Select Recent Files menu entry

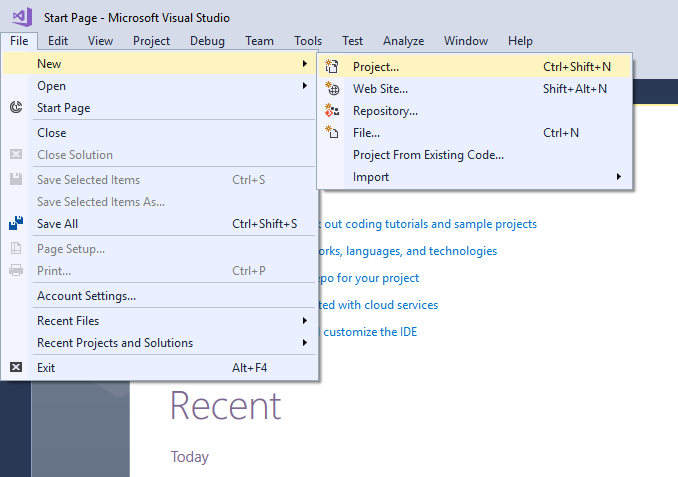[159, 321]
